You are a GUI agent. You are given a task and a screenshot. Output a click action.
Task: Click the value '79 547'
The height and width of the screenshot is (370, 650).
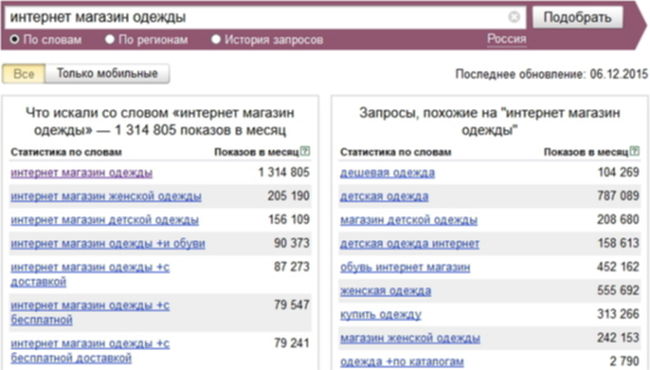pos(292,305)
